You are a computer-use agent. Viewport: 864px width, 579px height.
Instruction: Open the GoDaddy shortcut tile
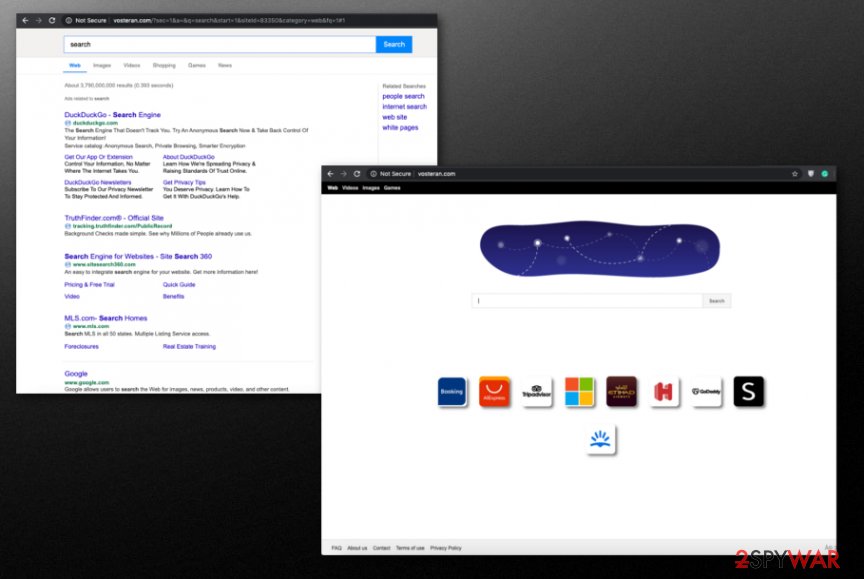(706, 392)
